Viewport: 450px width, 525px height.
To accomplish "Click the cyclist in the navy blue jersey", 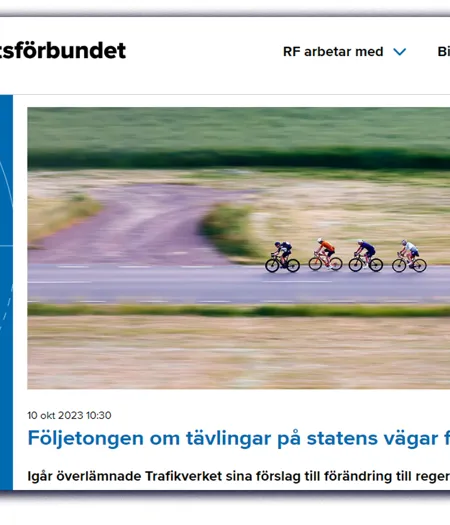I will tap(365, 255).
